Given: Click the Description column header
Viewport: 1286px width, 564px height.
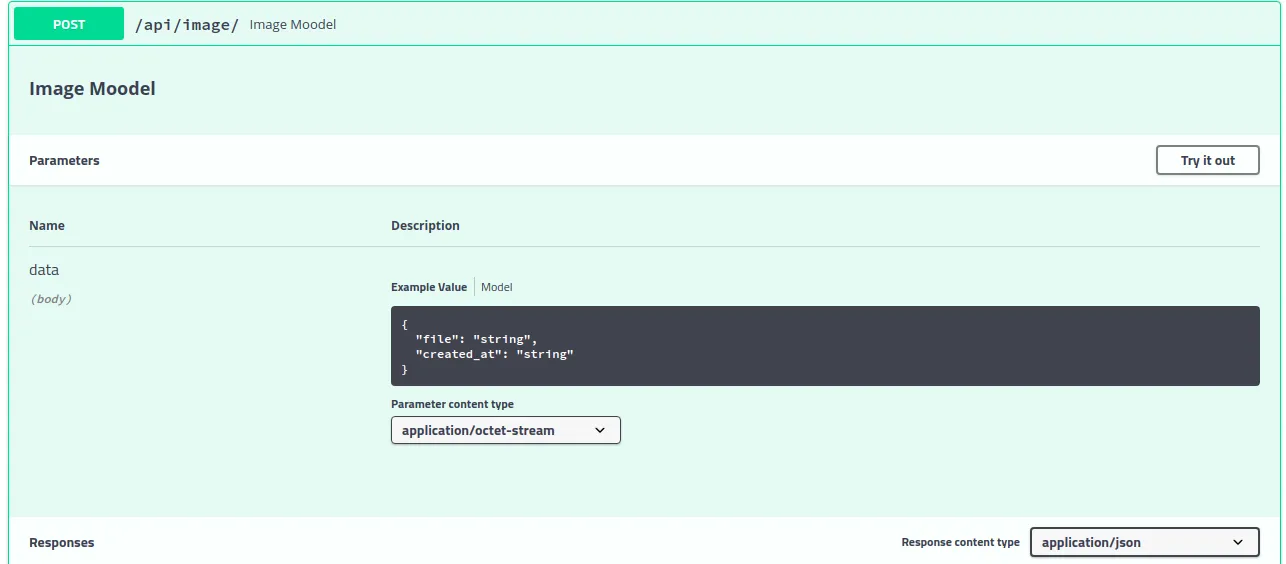Looking at the screenshot, I should (425, 226).
